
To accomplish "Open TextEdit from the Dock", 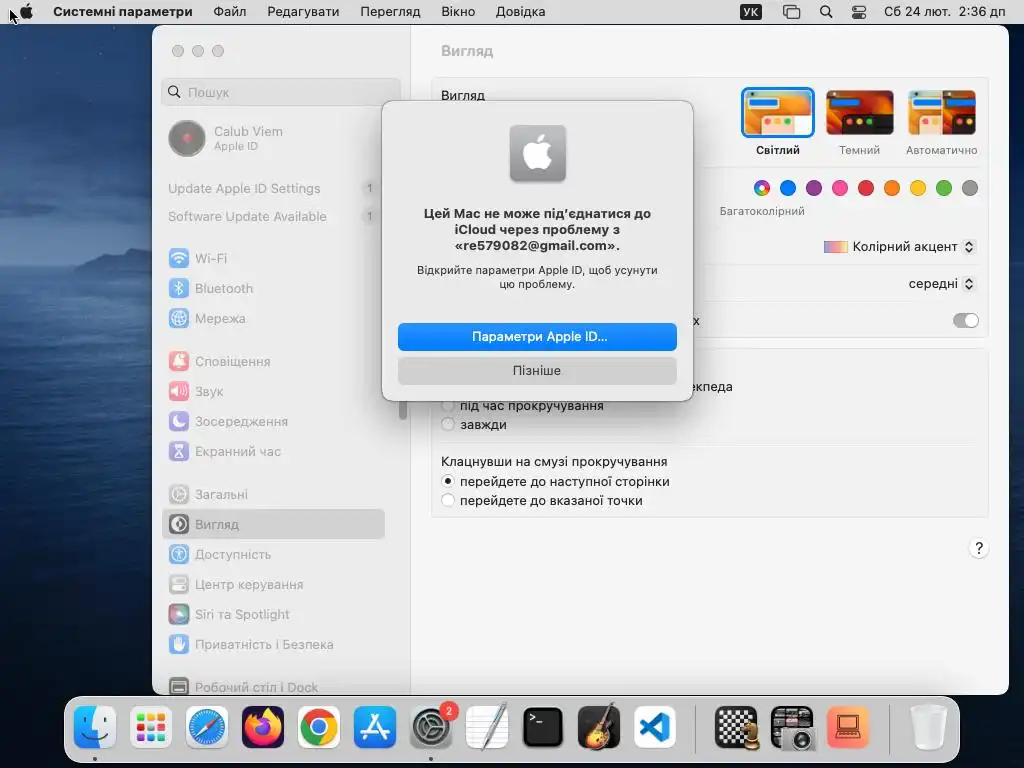I will (487, 727).
